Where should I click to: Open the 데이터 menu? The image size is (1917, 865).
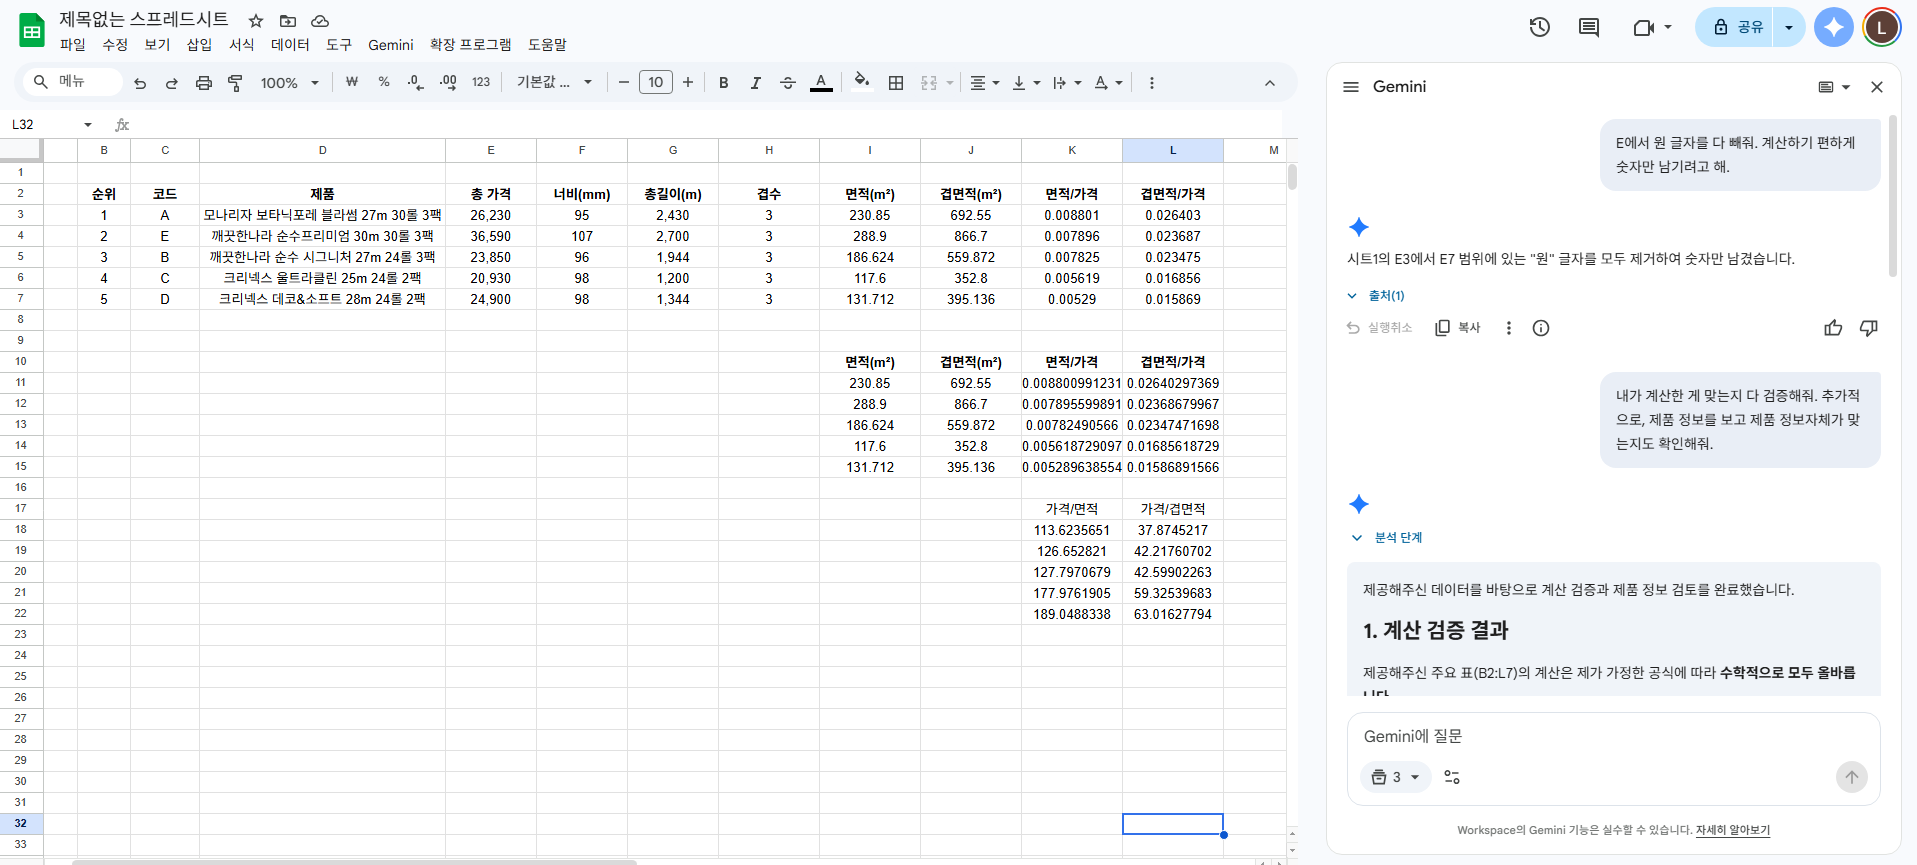coord(290,45)
